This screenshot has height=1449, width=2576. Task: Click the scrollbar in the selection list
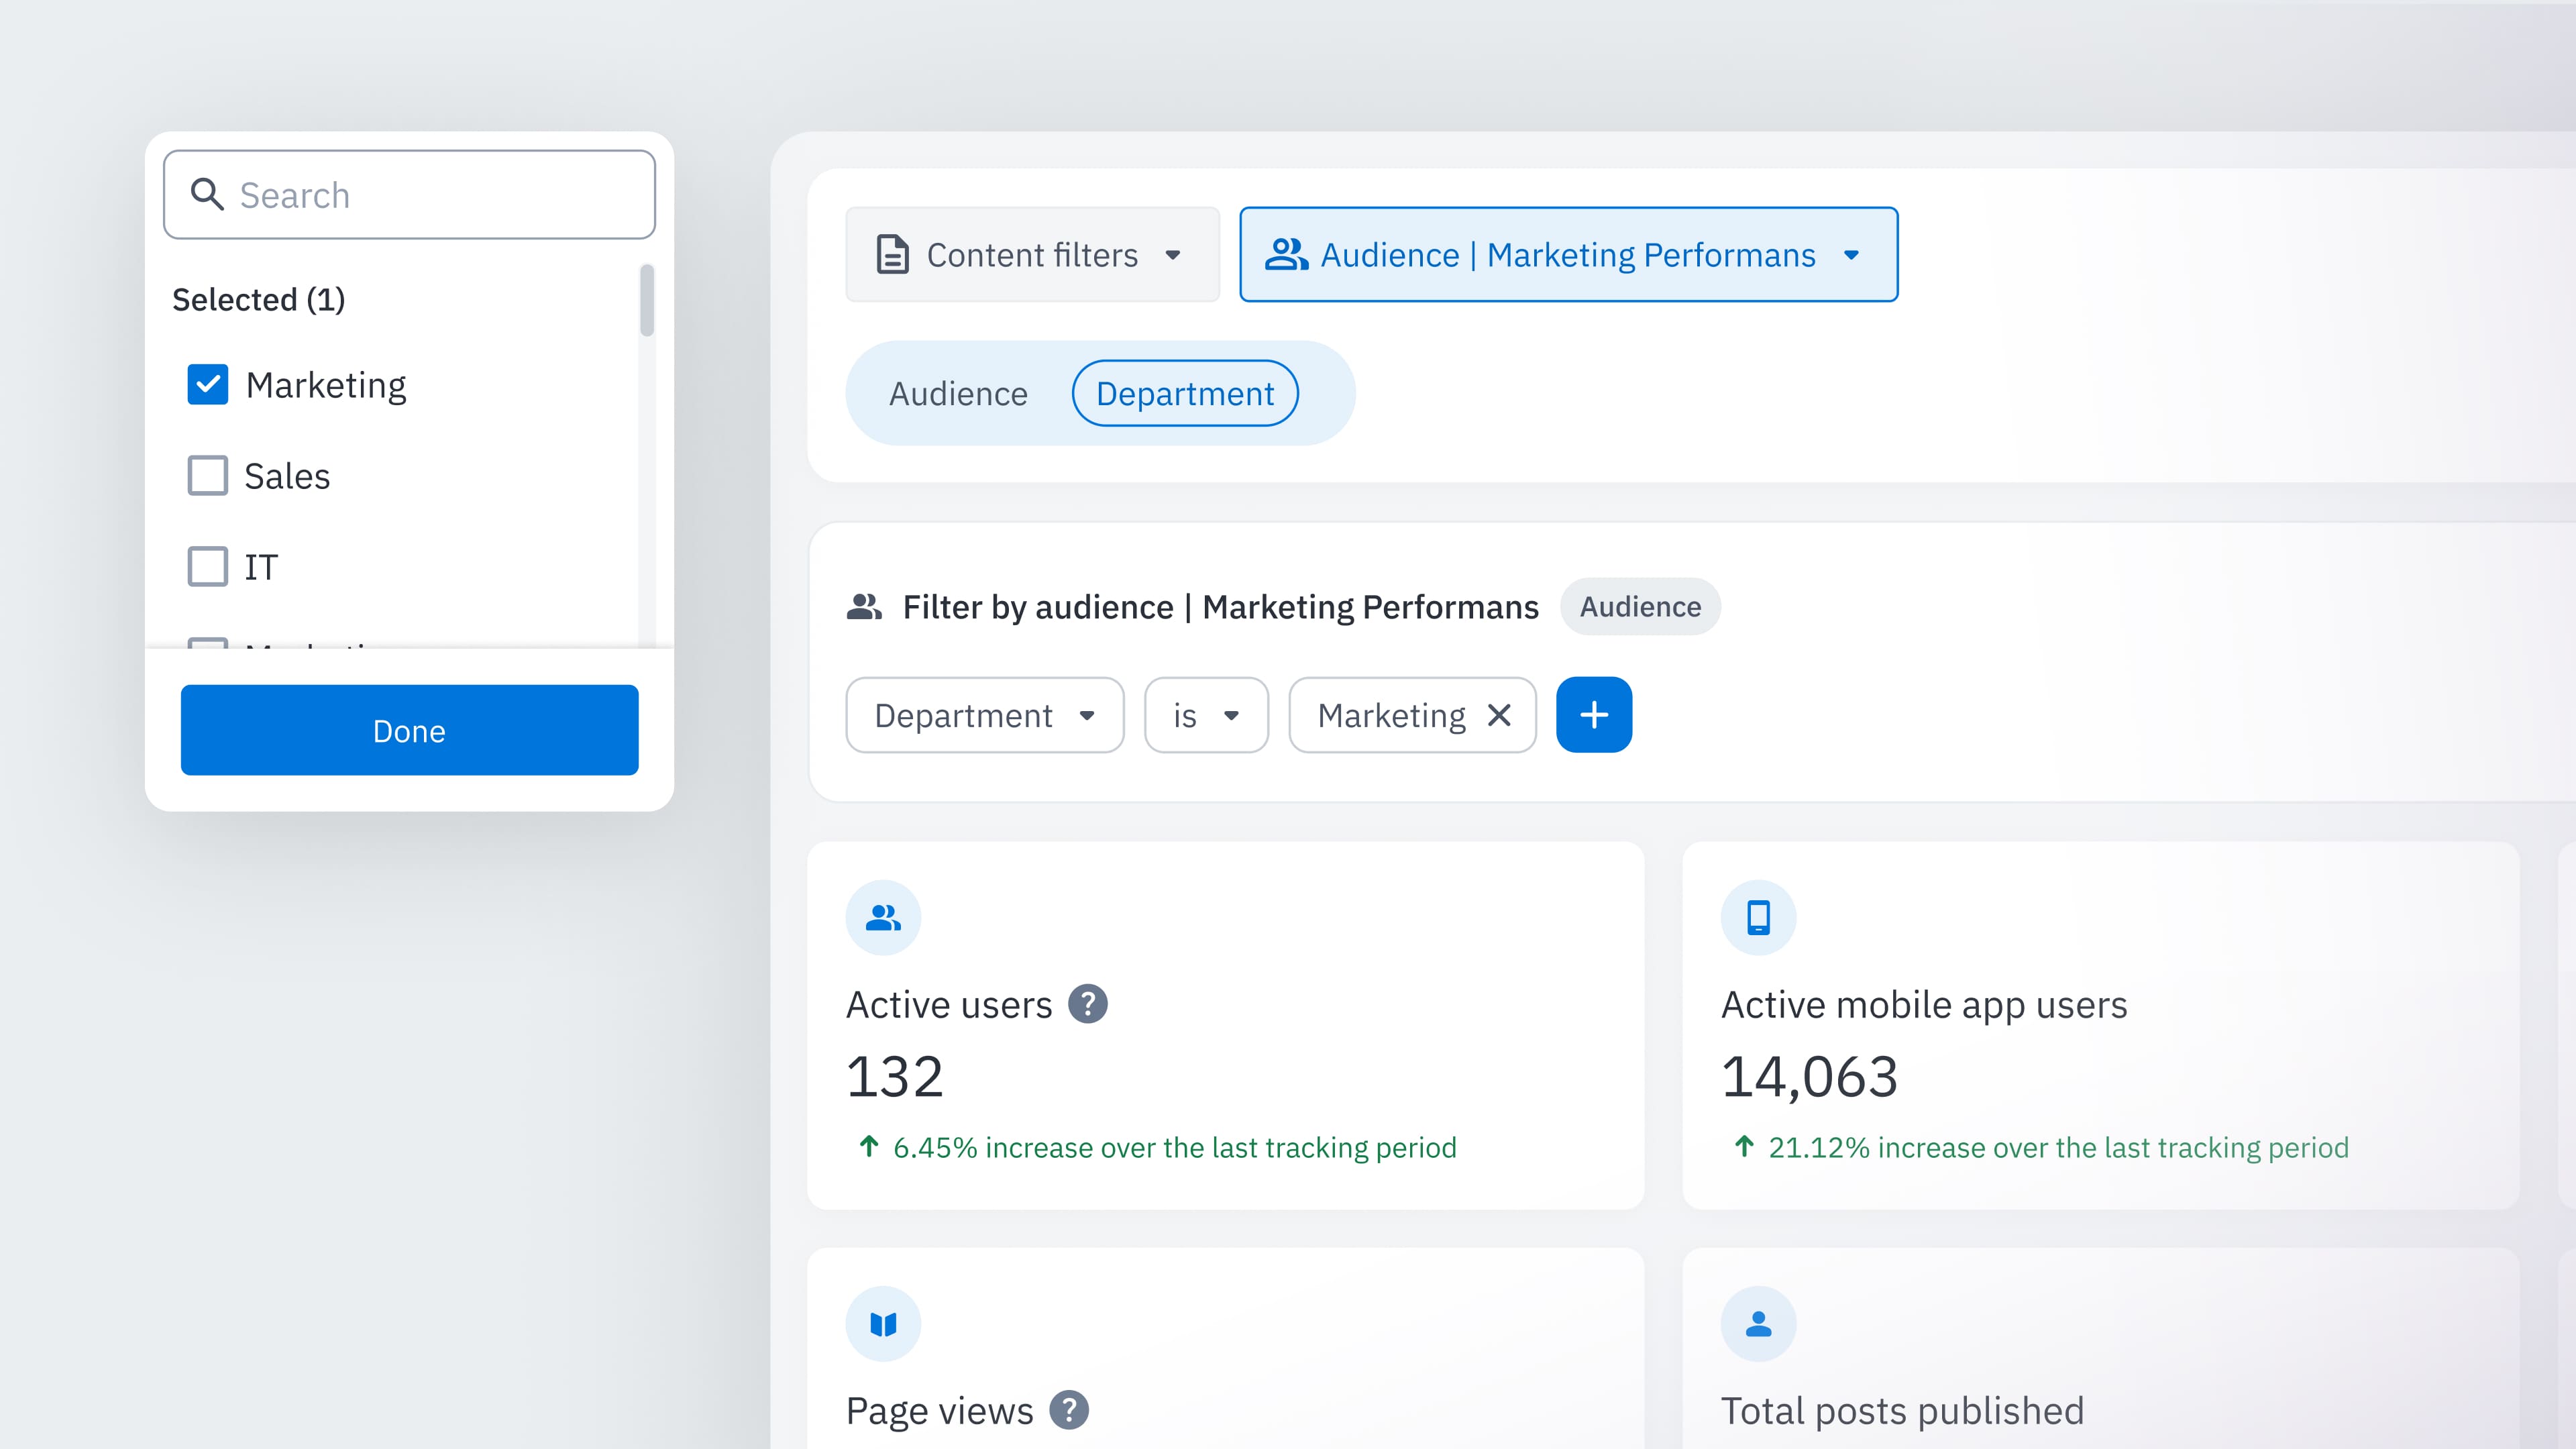point(647,300)
